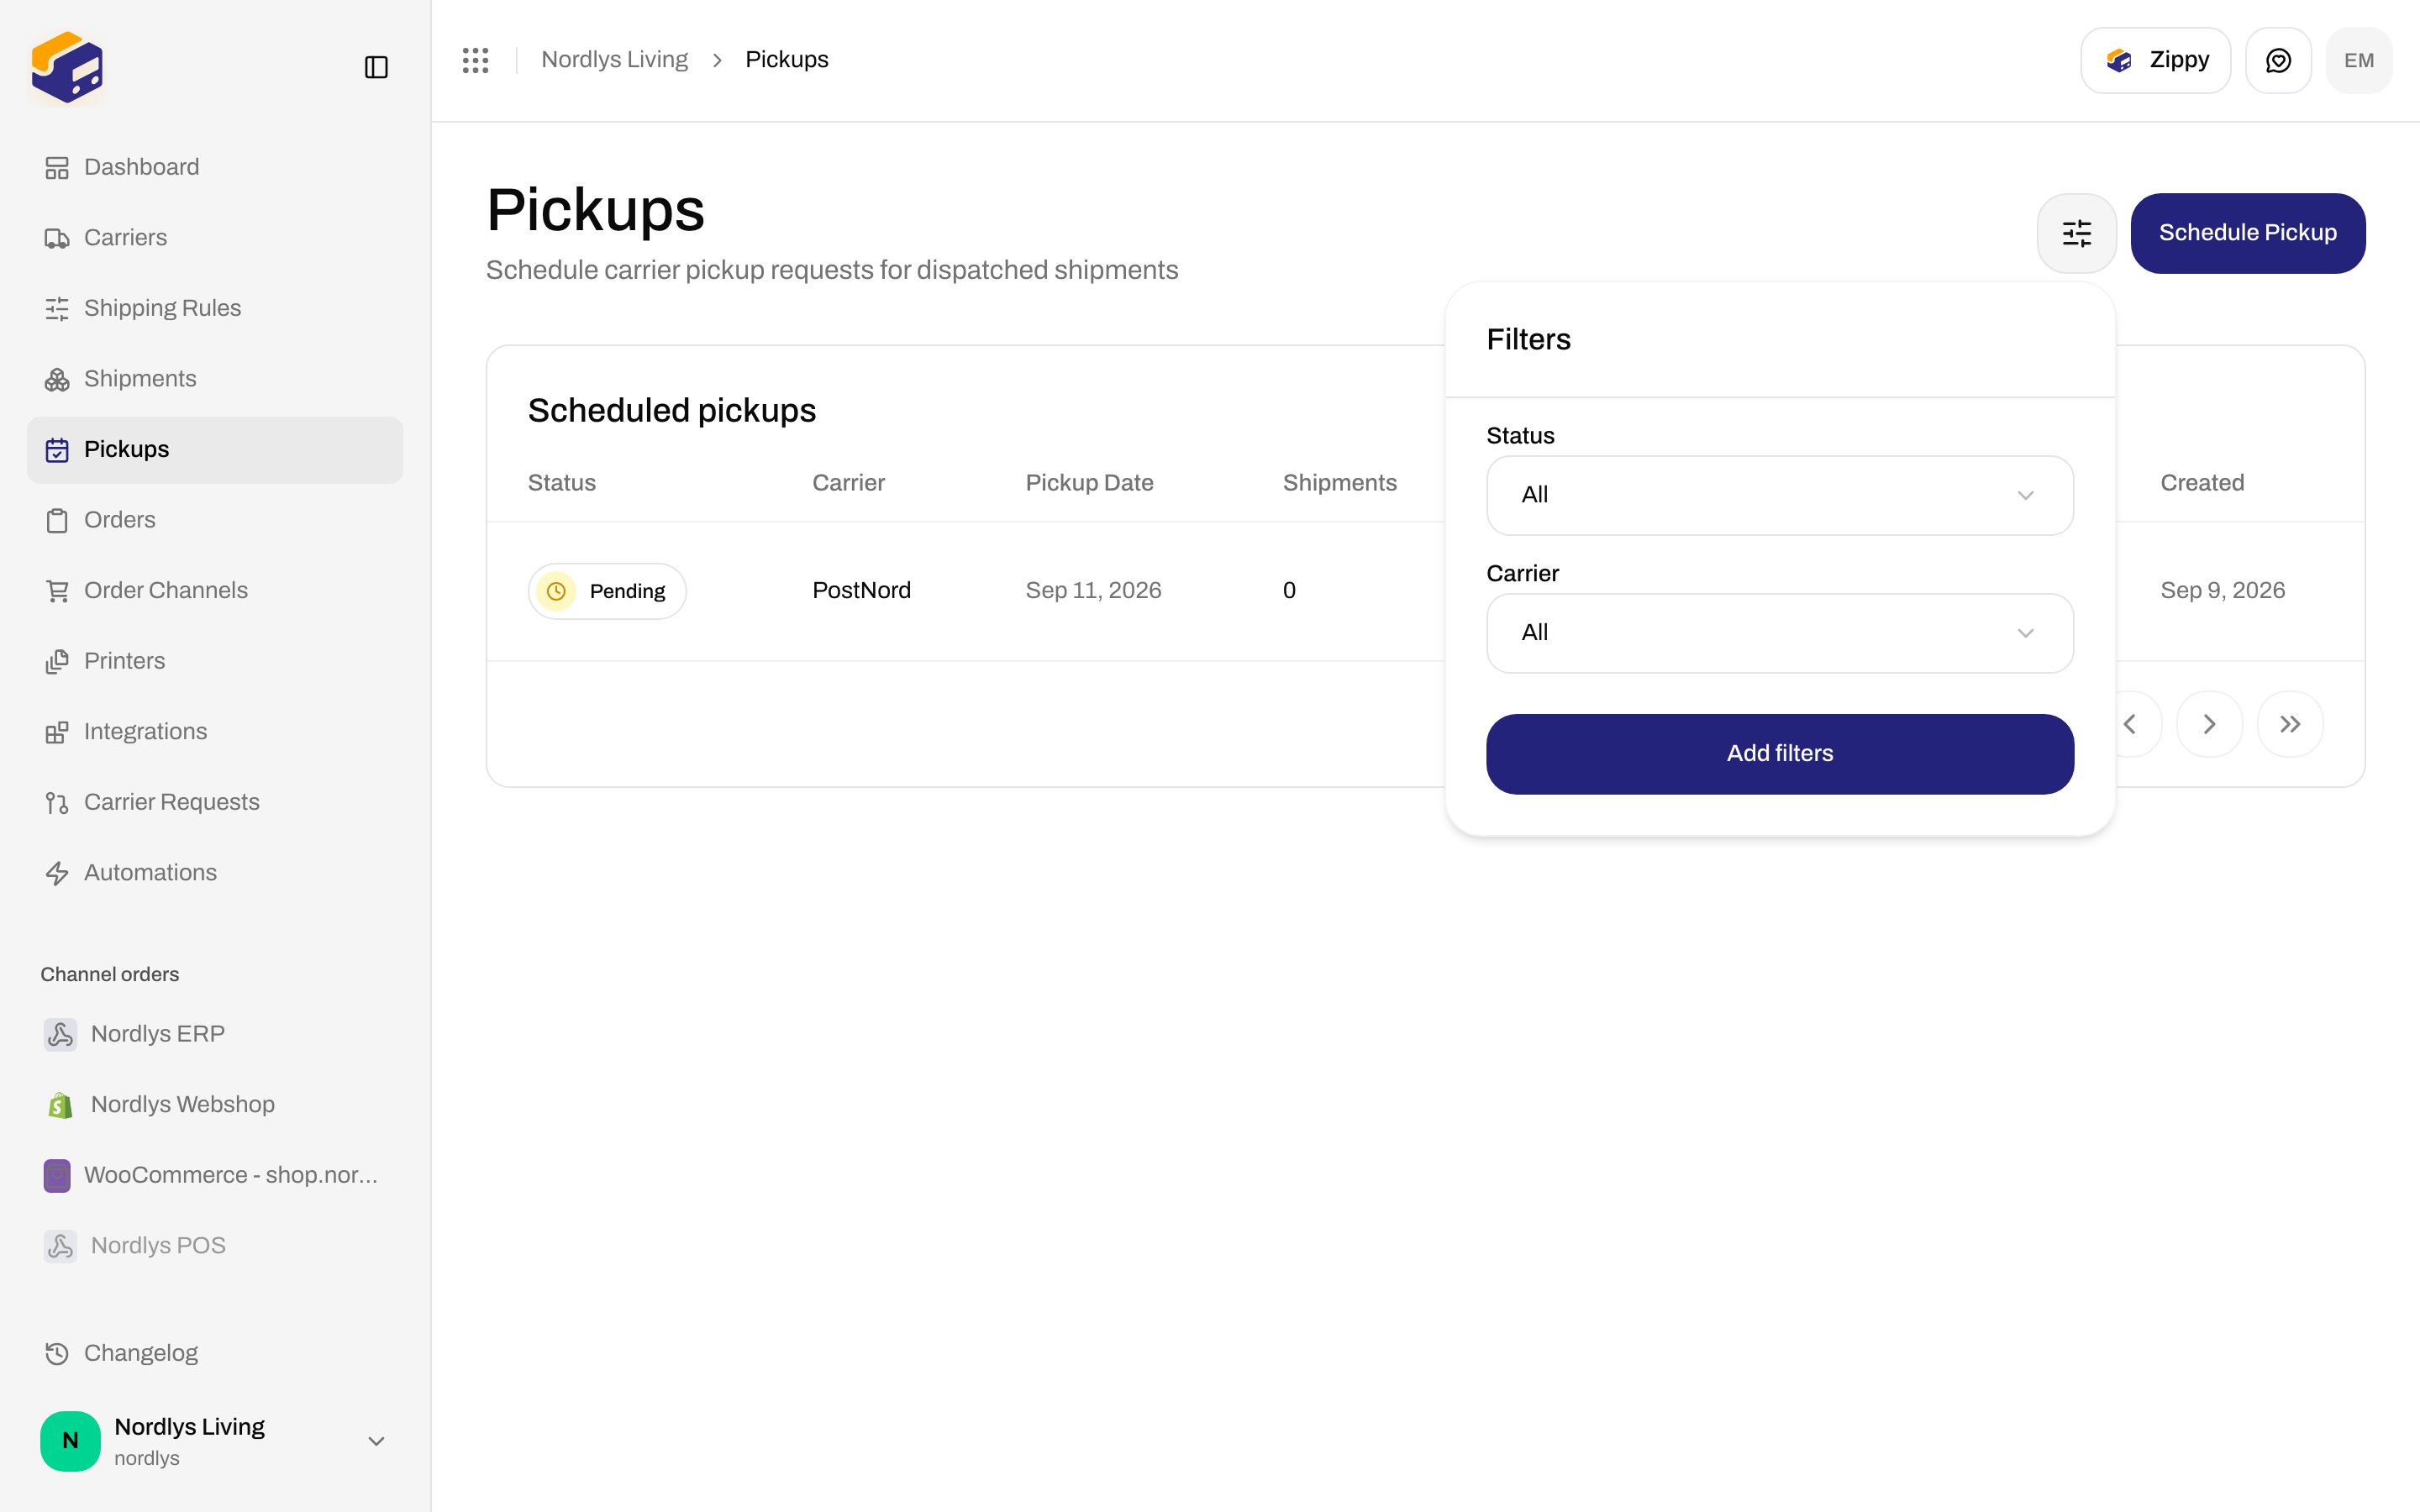Open the Status filter dropdown
Viewport: 2420px width, 1512px height.
click(1779, 495)
